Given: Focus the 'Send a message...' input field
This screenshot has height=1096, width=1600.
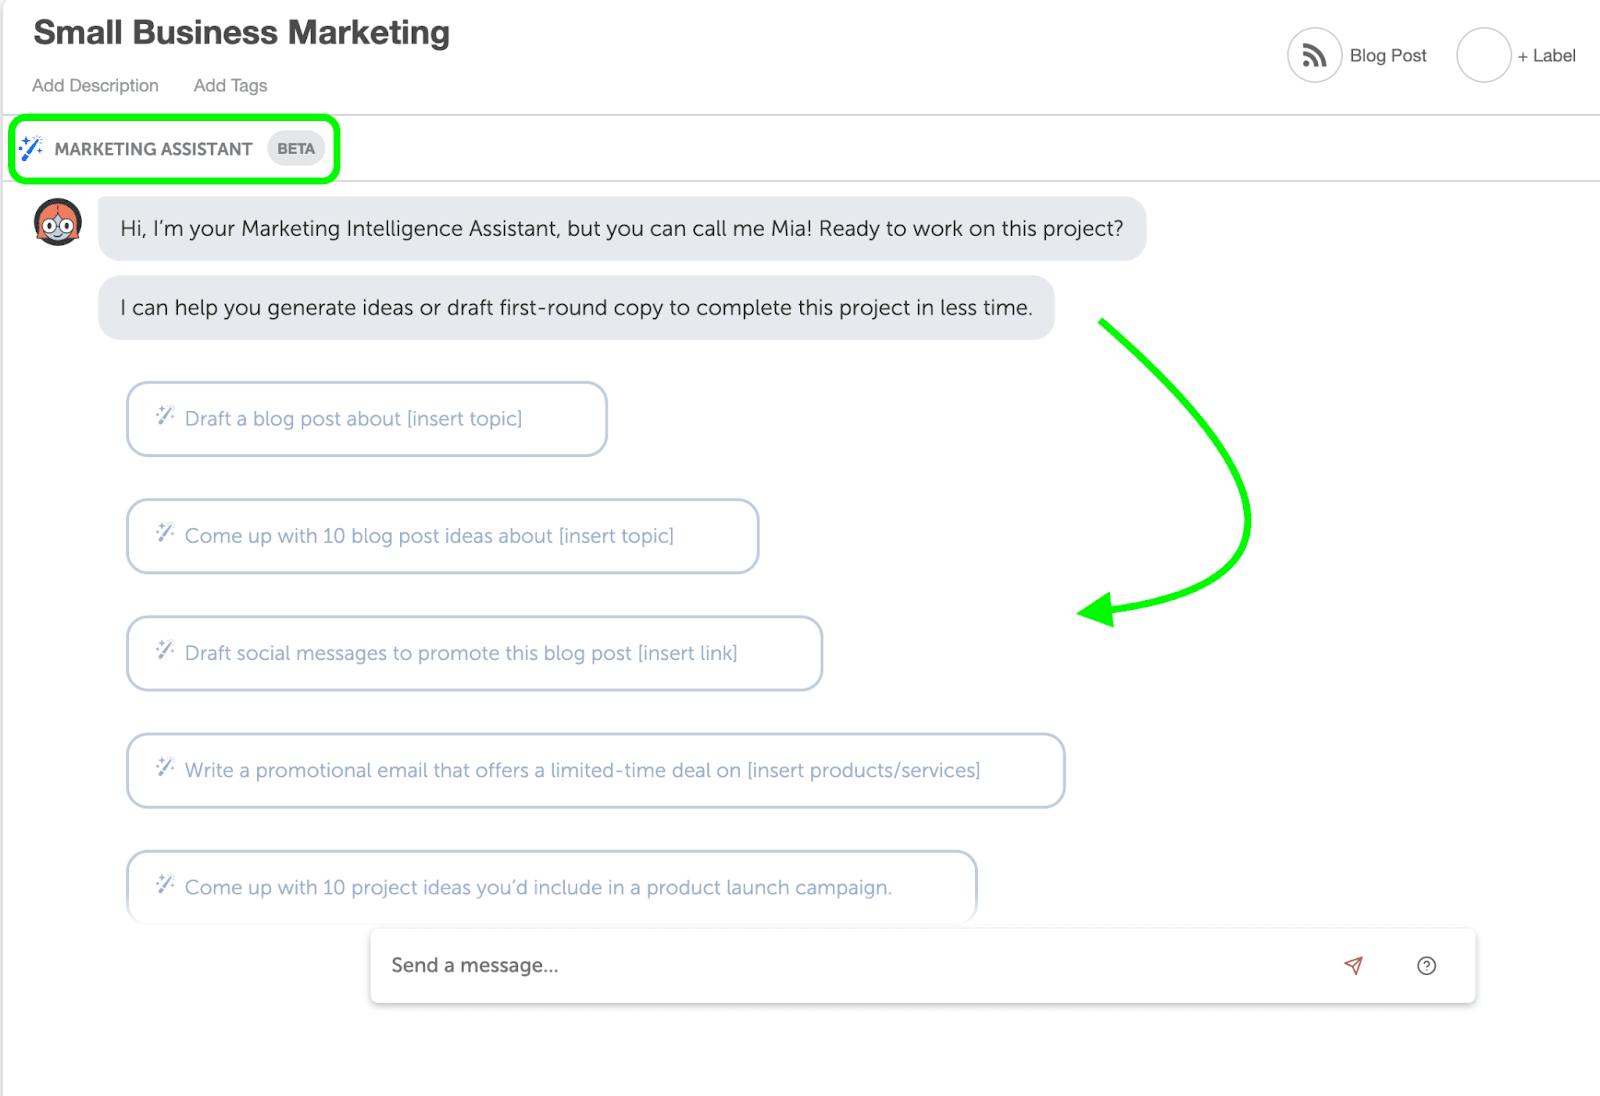Looking at the screenshot, I should [x=850, y=966].
